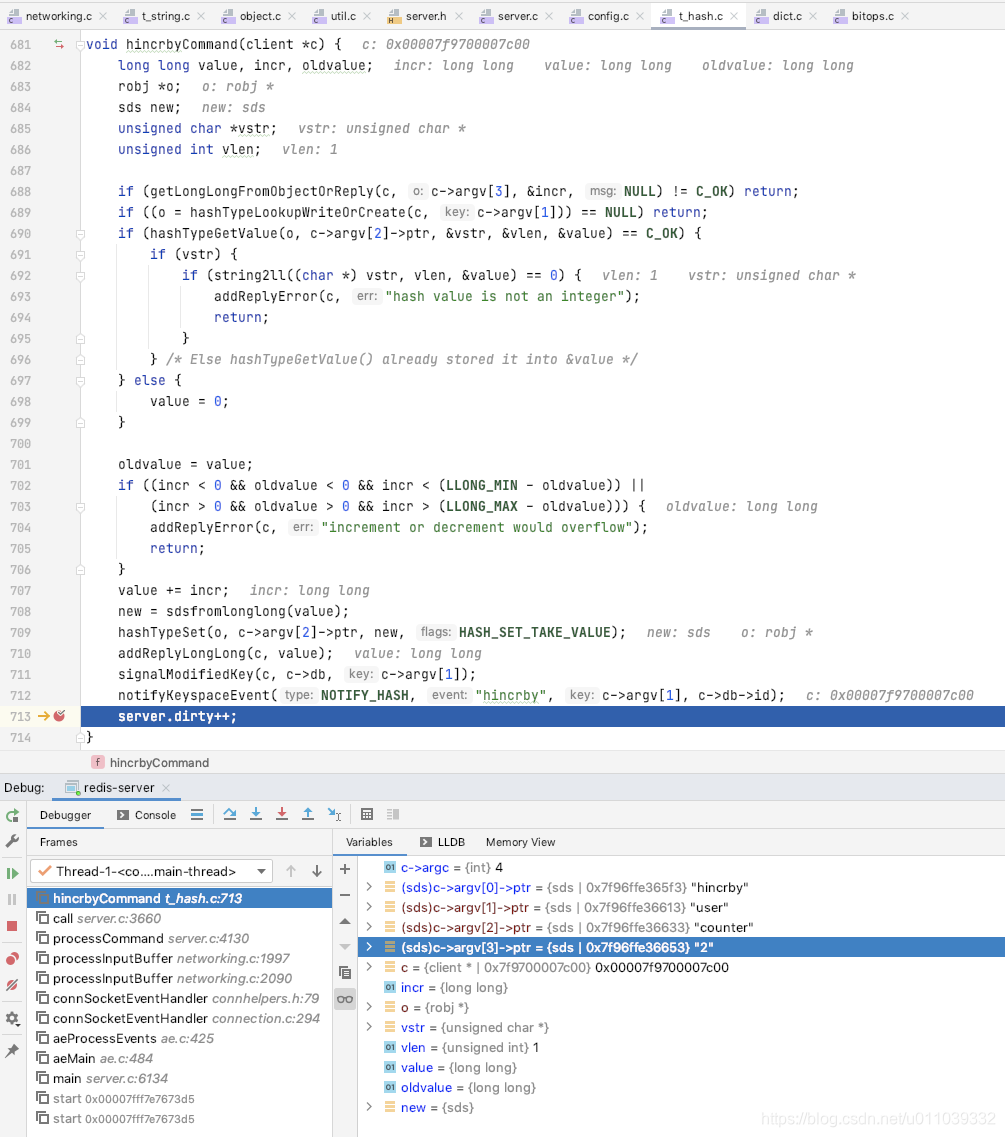The height and width of the screenshot is (1137, 1005).
Task: Collapse the if block fold at line 690
Action: click(80, 233)
